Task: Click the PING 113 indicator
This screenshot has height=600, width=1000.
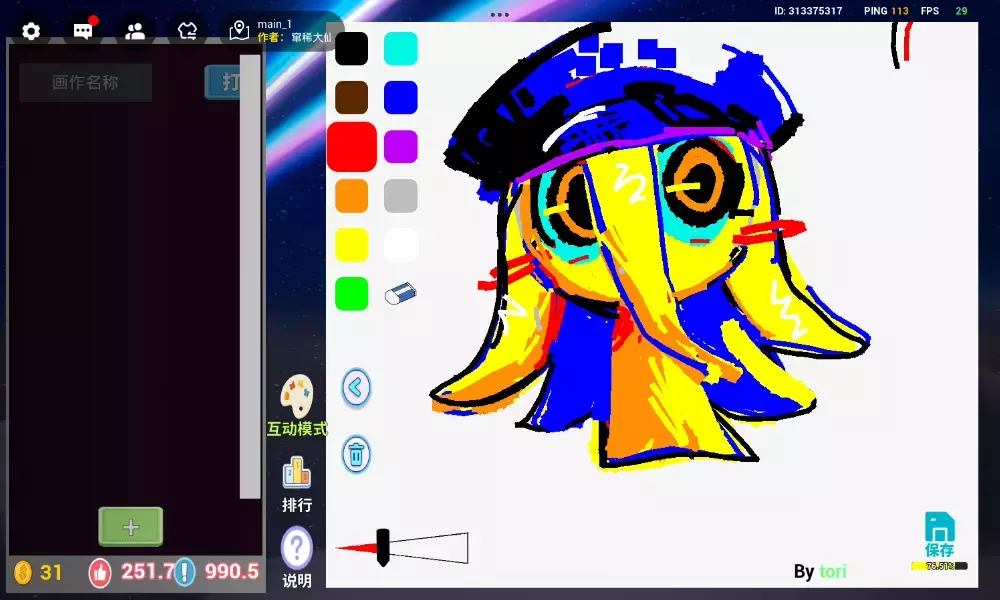Action: (886, 11)
